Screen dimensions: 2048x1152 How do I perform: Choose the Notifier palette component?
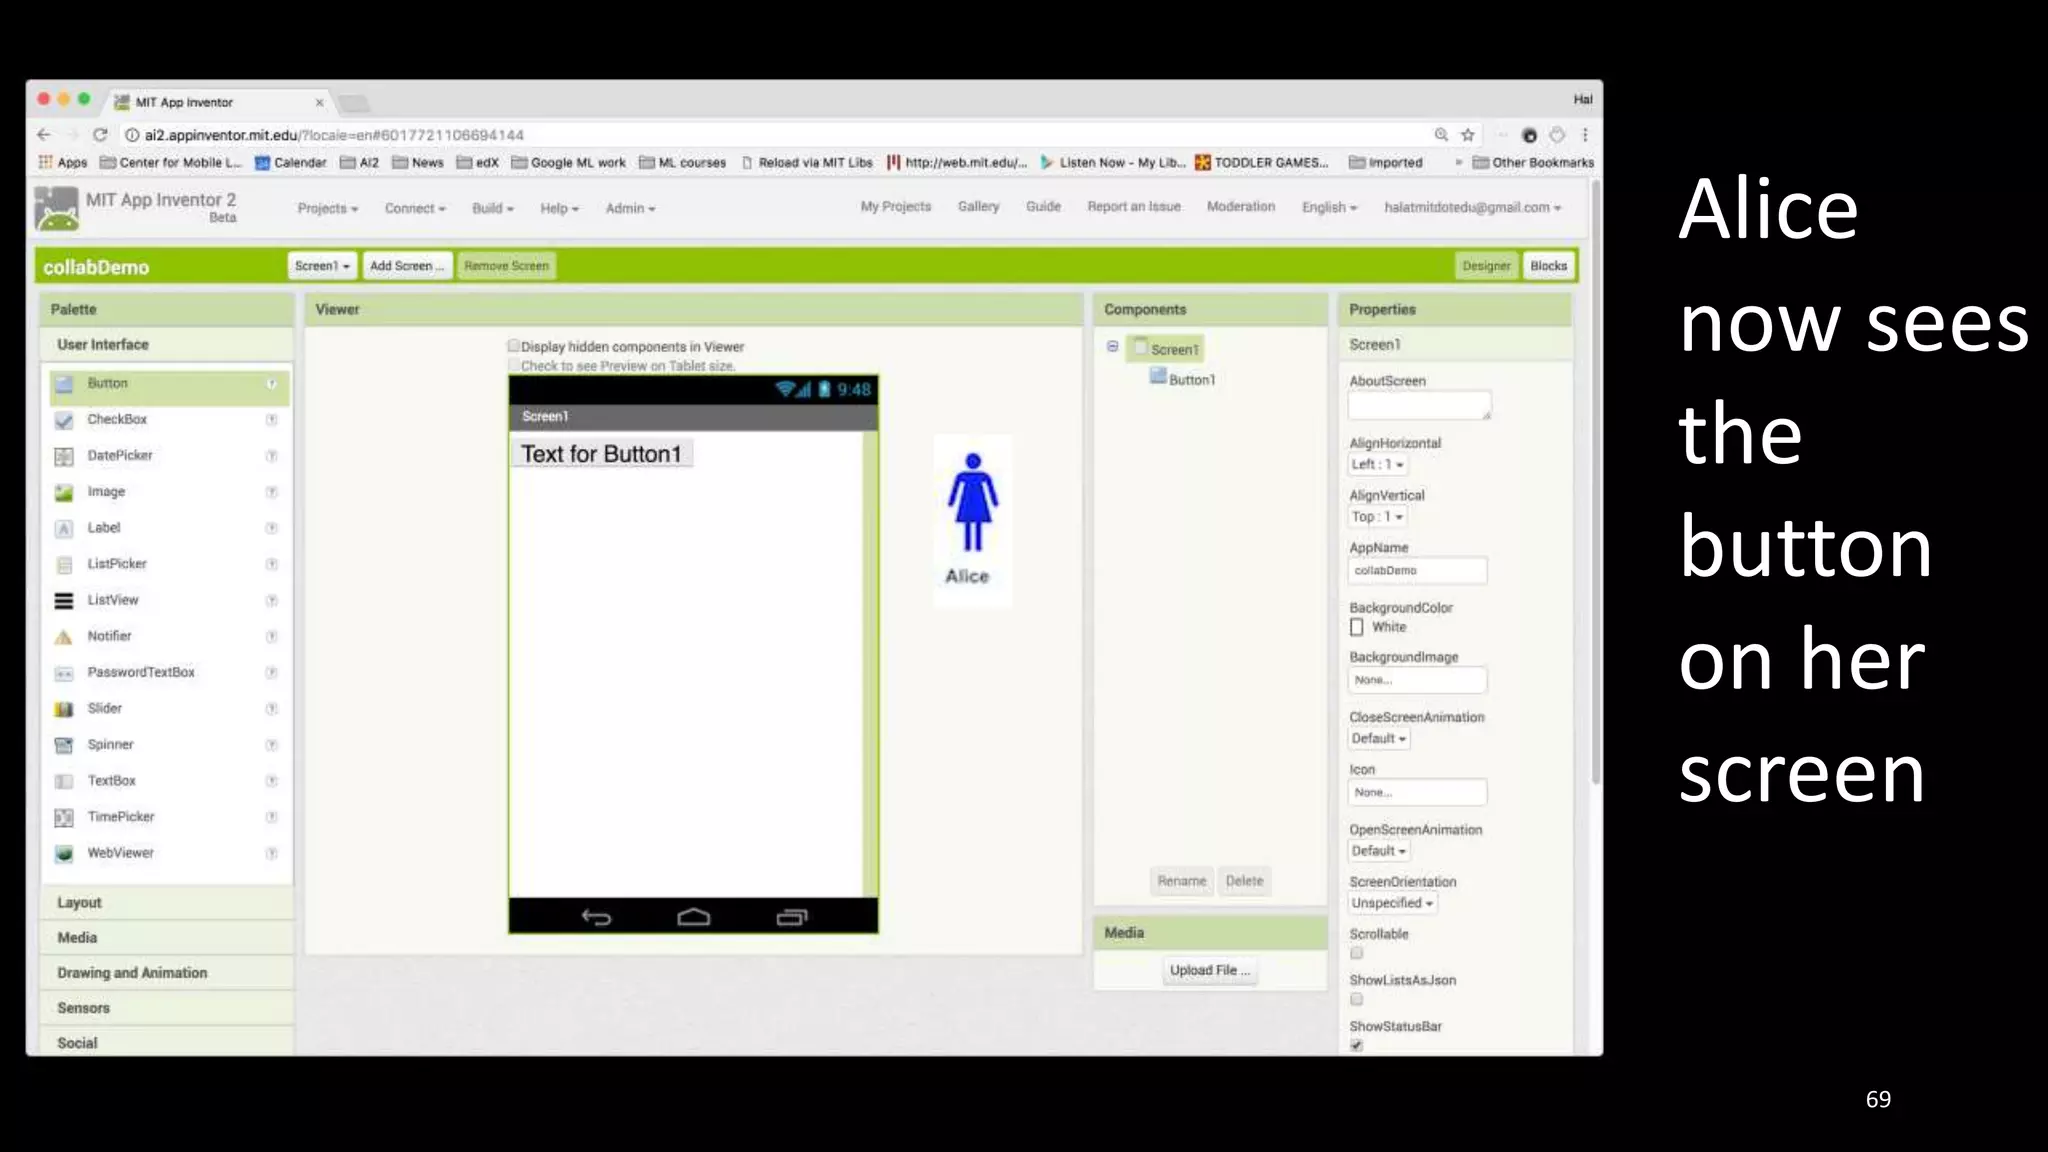click(109, 637)
